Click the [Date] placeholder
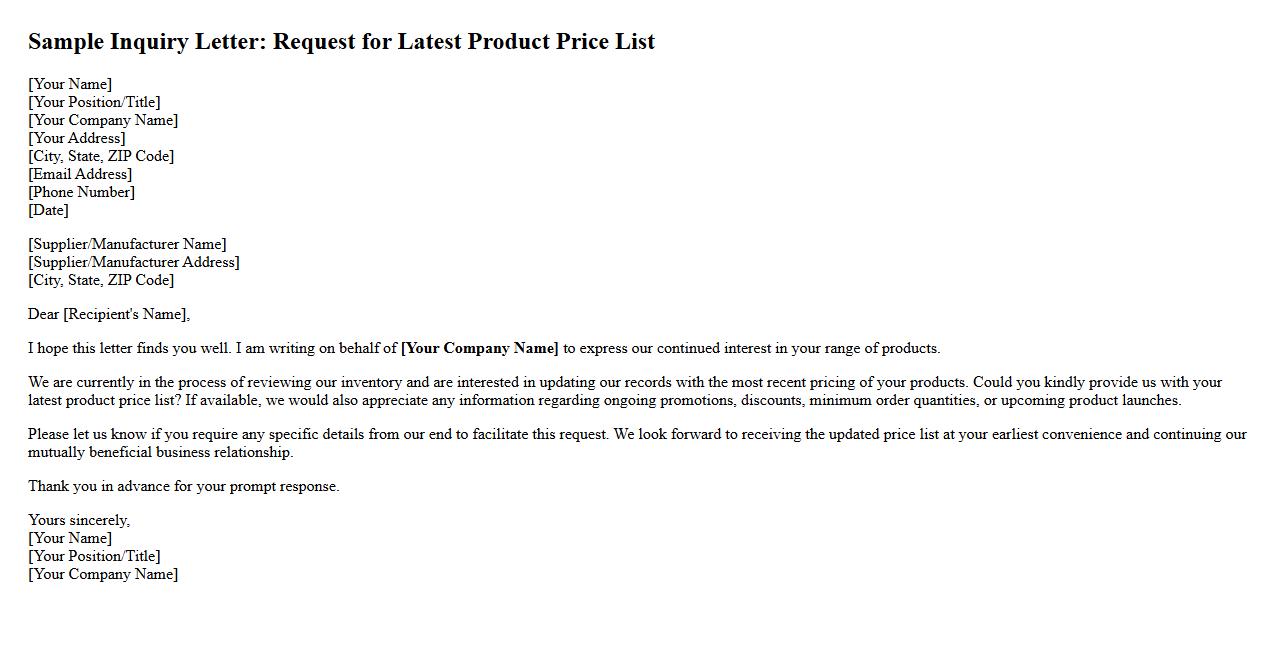The width and height of the screenshot is (1278, 650). pyautogui.click(x=48, y=210)
